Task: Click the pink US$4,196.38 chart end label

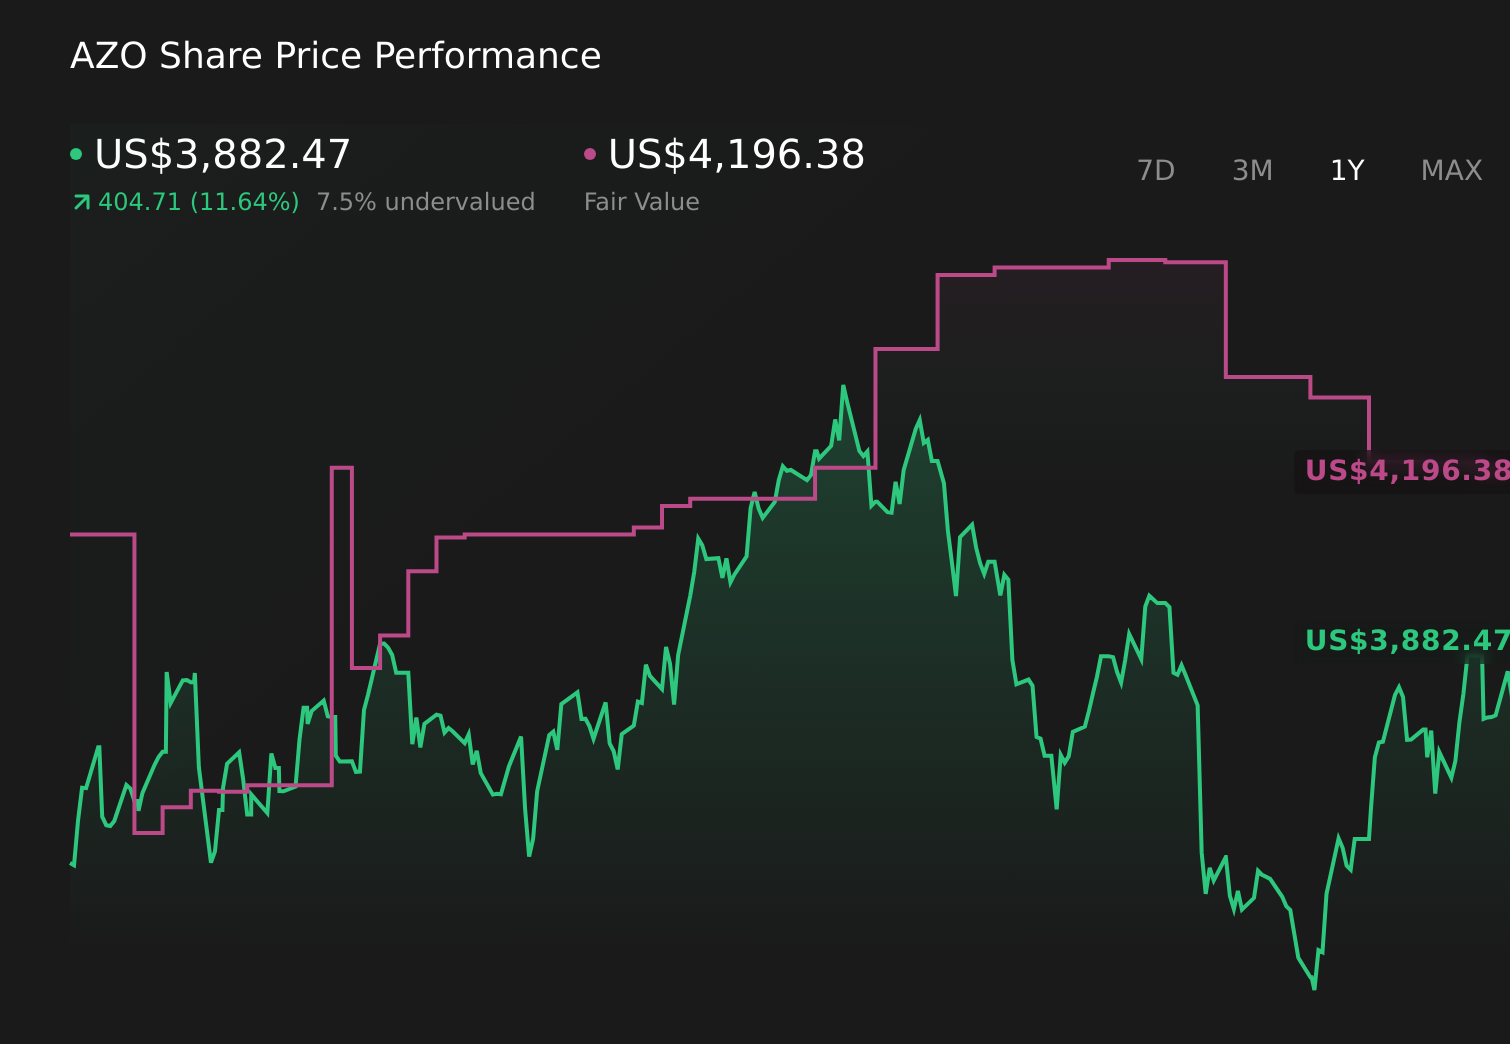Action: tap(1405, 471)
